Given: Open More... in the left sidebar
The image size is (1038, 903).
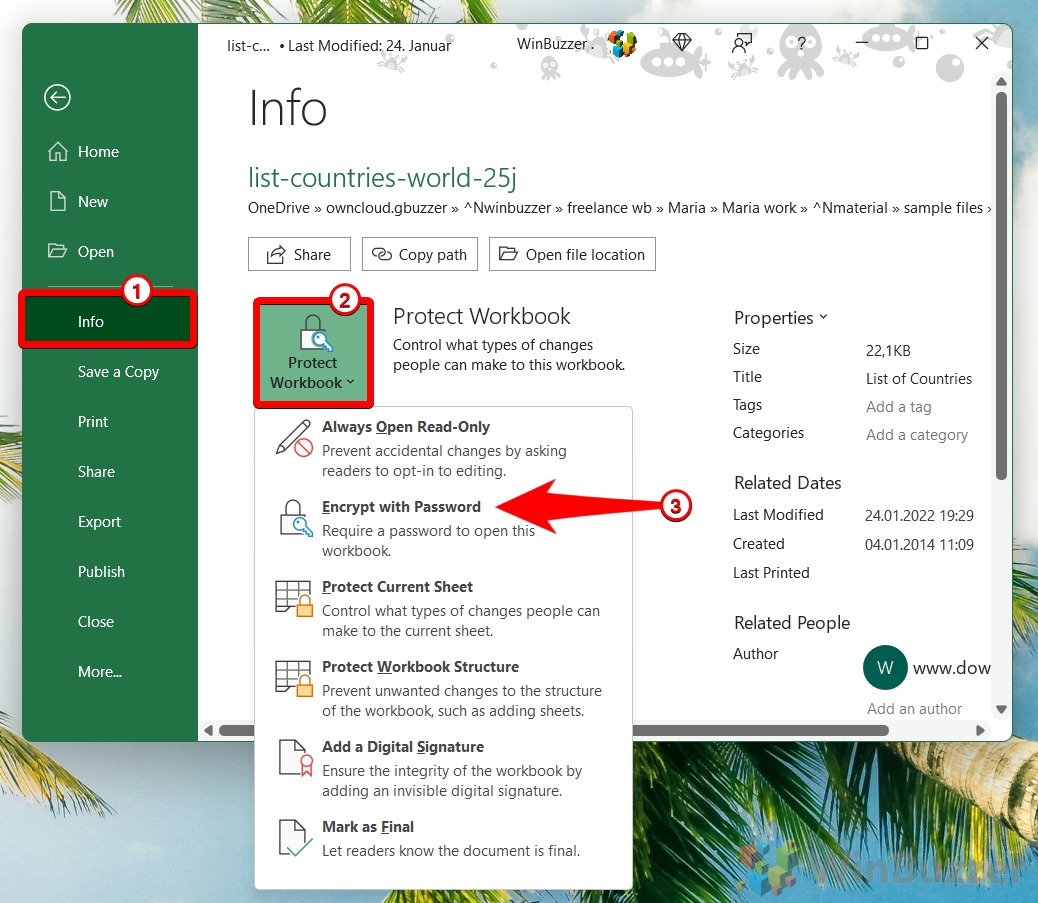Looking at the screenshot, I should [100, 672].
